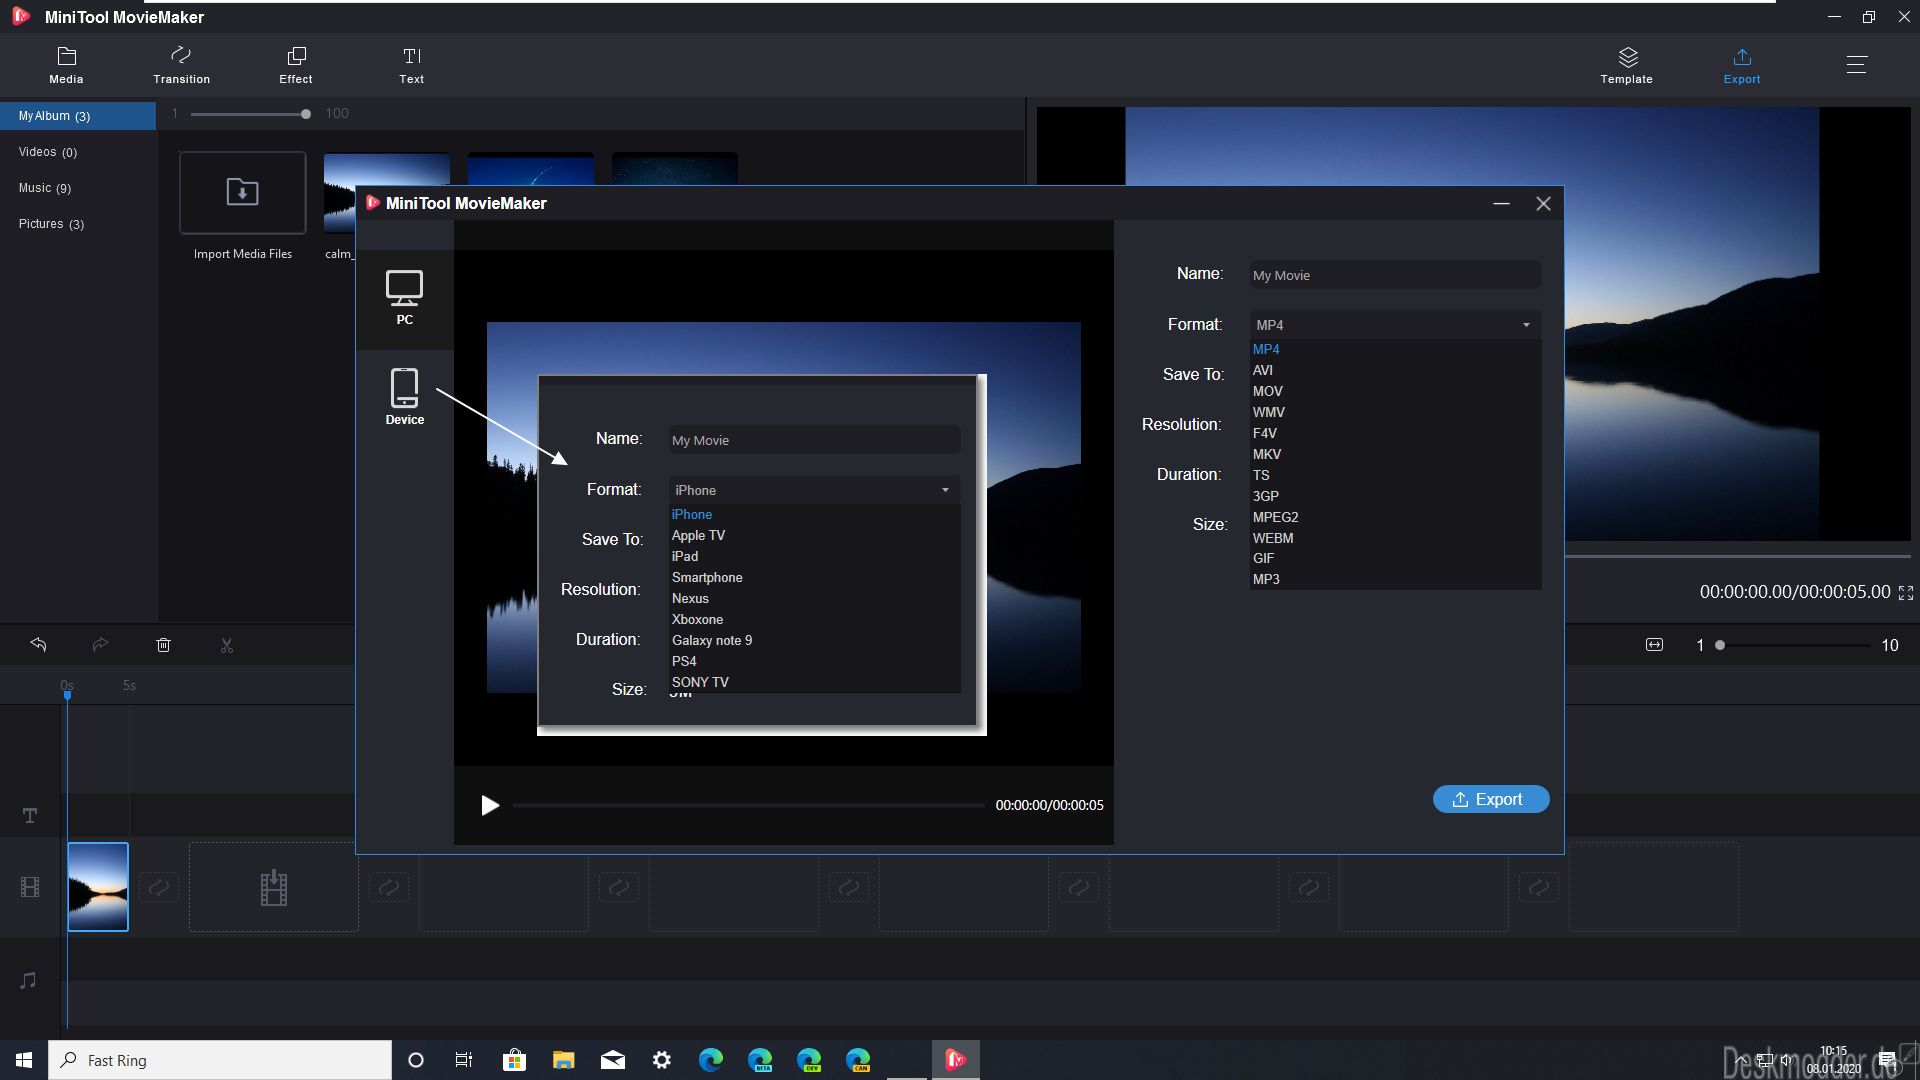Click the Import Media Files tile
Screen dimensions: 1920x1080
coord(243,193)
